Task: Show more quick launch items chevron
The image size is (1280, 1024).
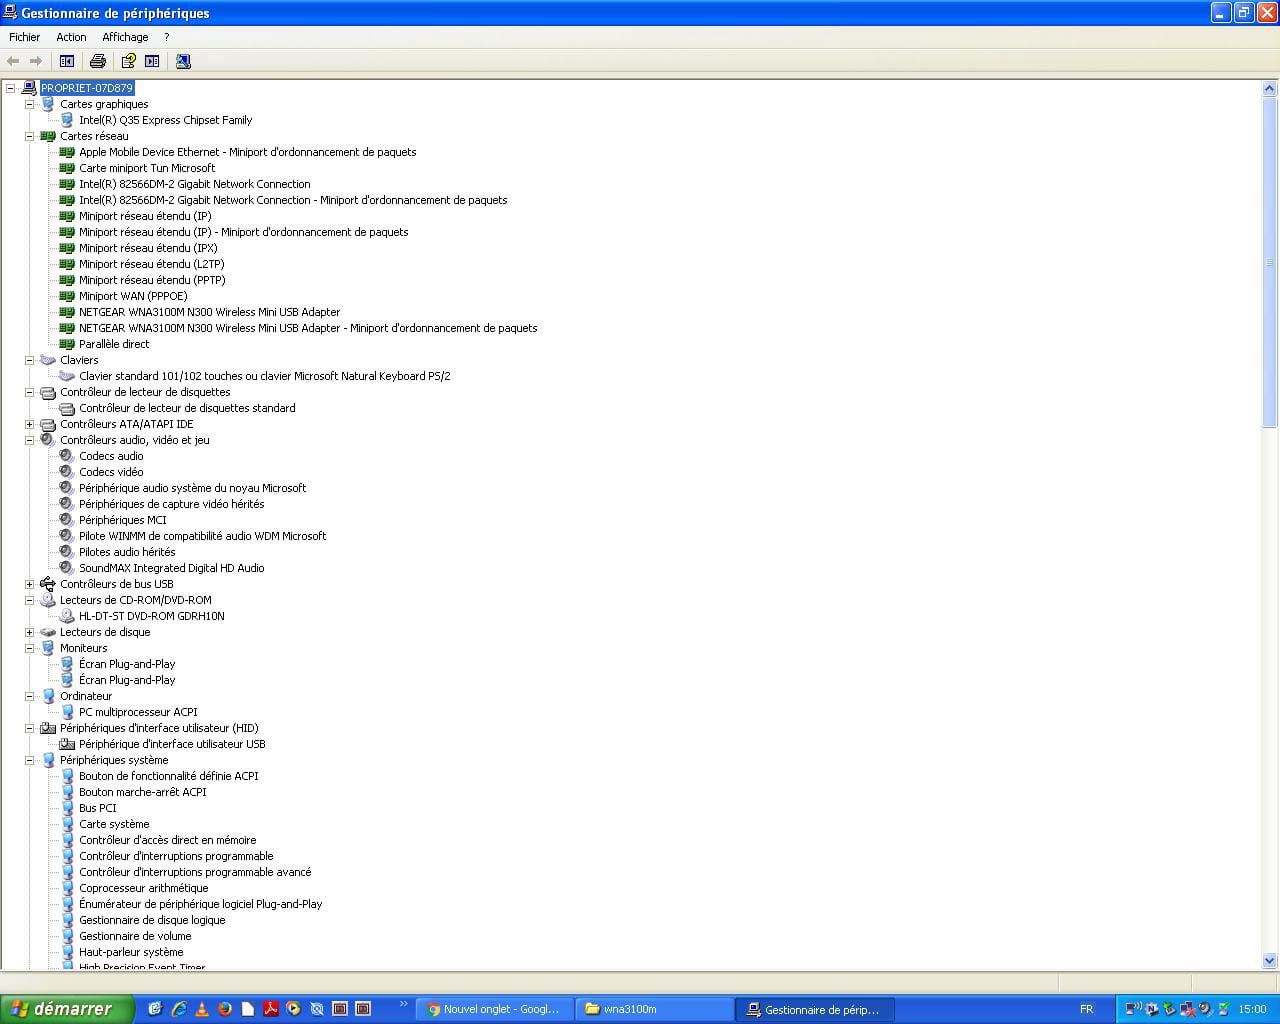Action: pos(403,1004)
